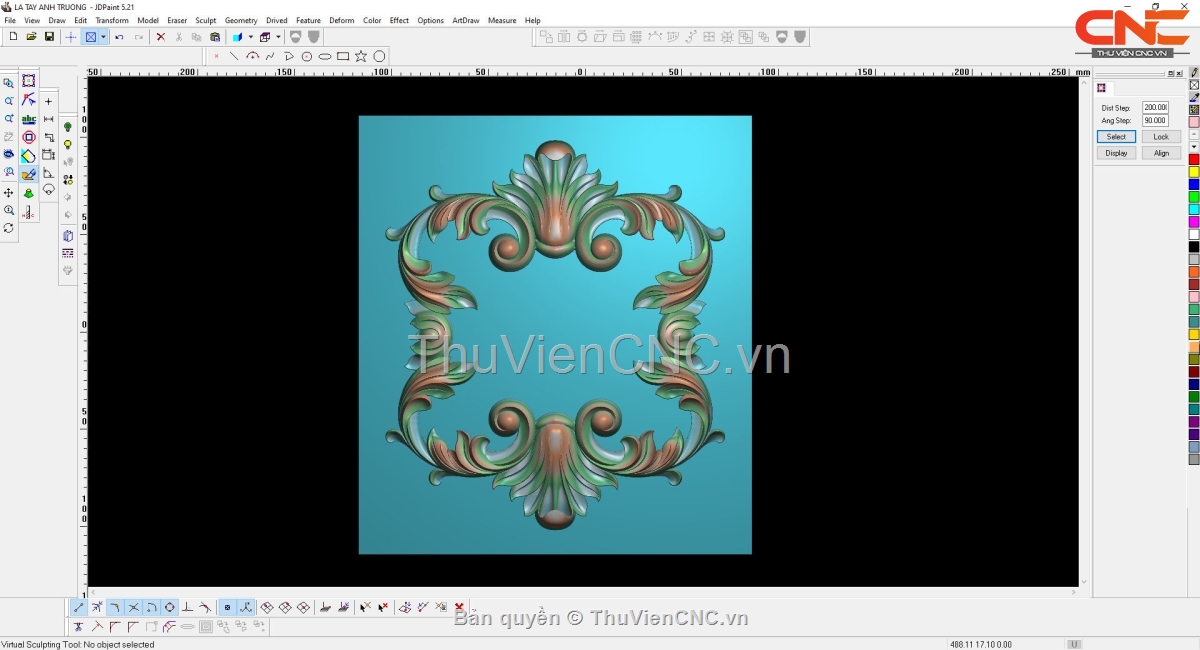Click the Save floppy disk icon
Image resolution: width=1200 pixels, height=650 pixels.
[49, 37]
